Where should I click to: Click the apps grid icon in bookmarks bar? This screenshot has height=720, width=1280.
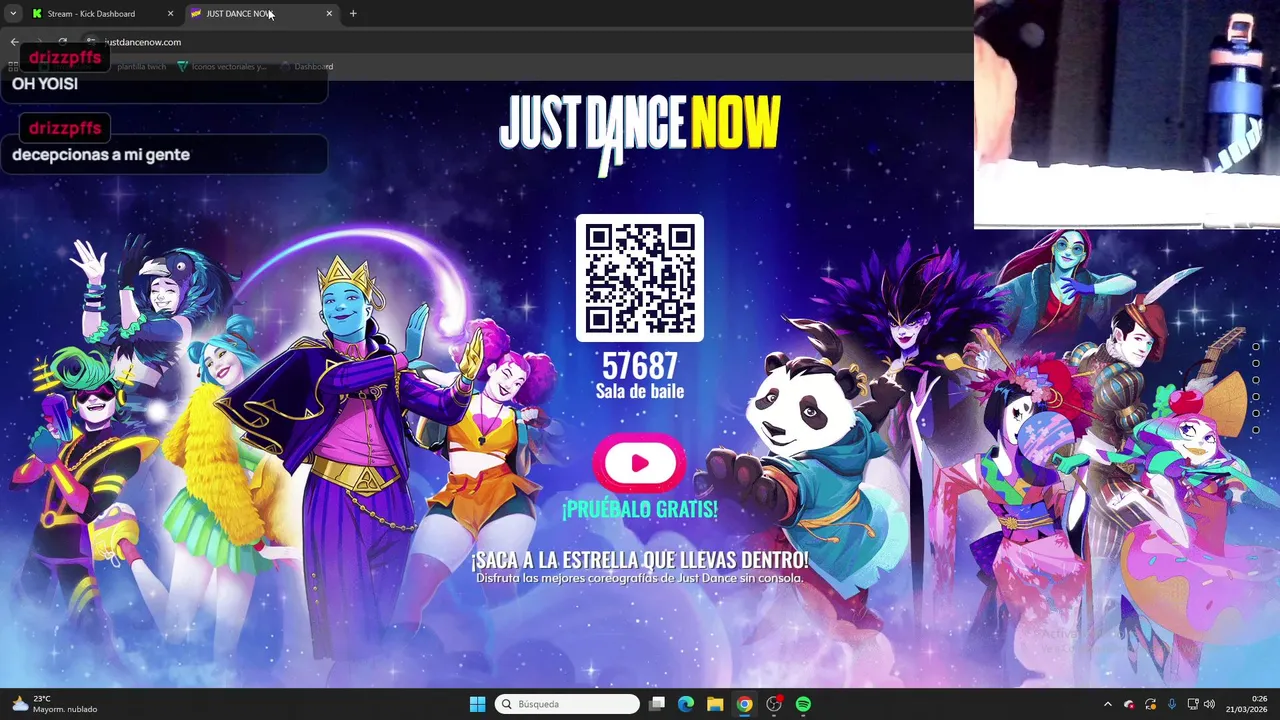pos(13,67)
